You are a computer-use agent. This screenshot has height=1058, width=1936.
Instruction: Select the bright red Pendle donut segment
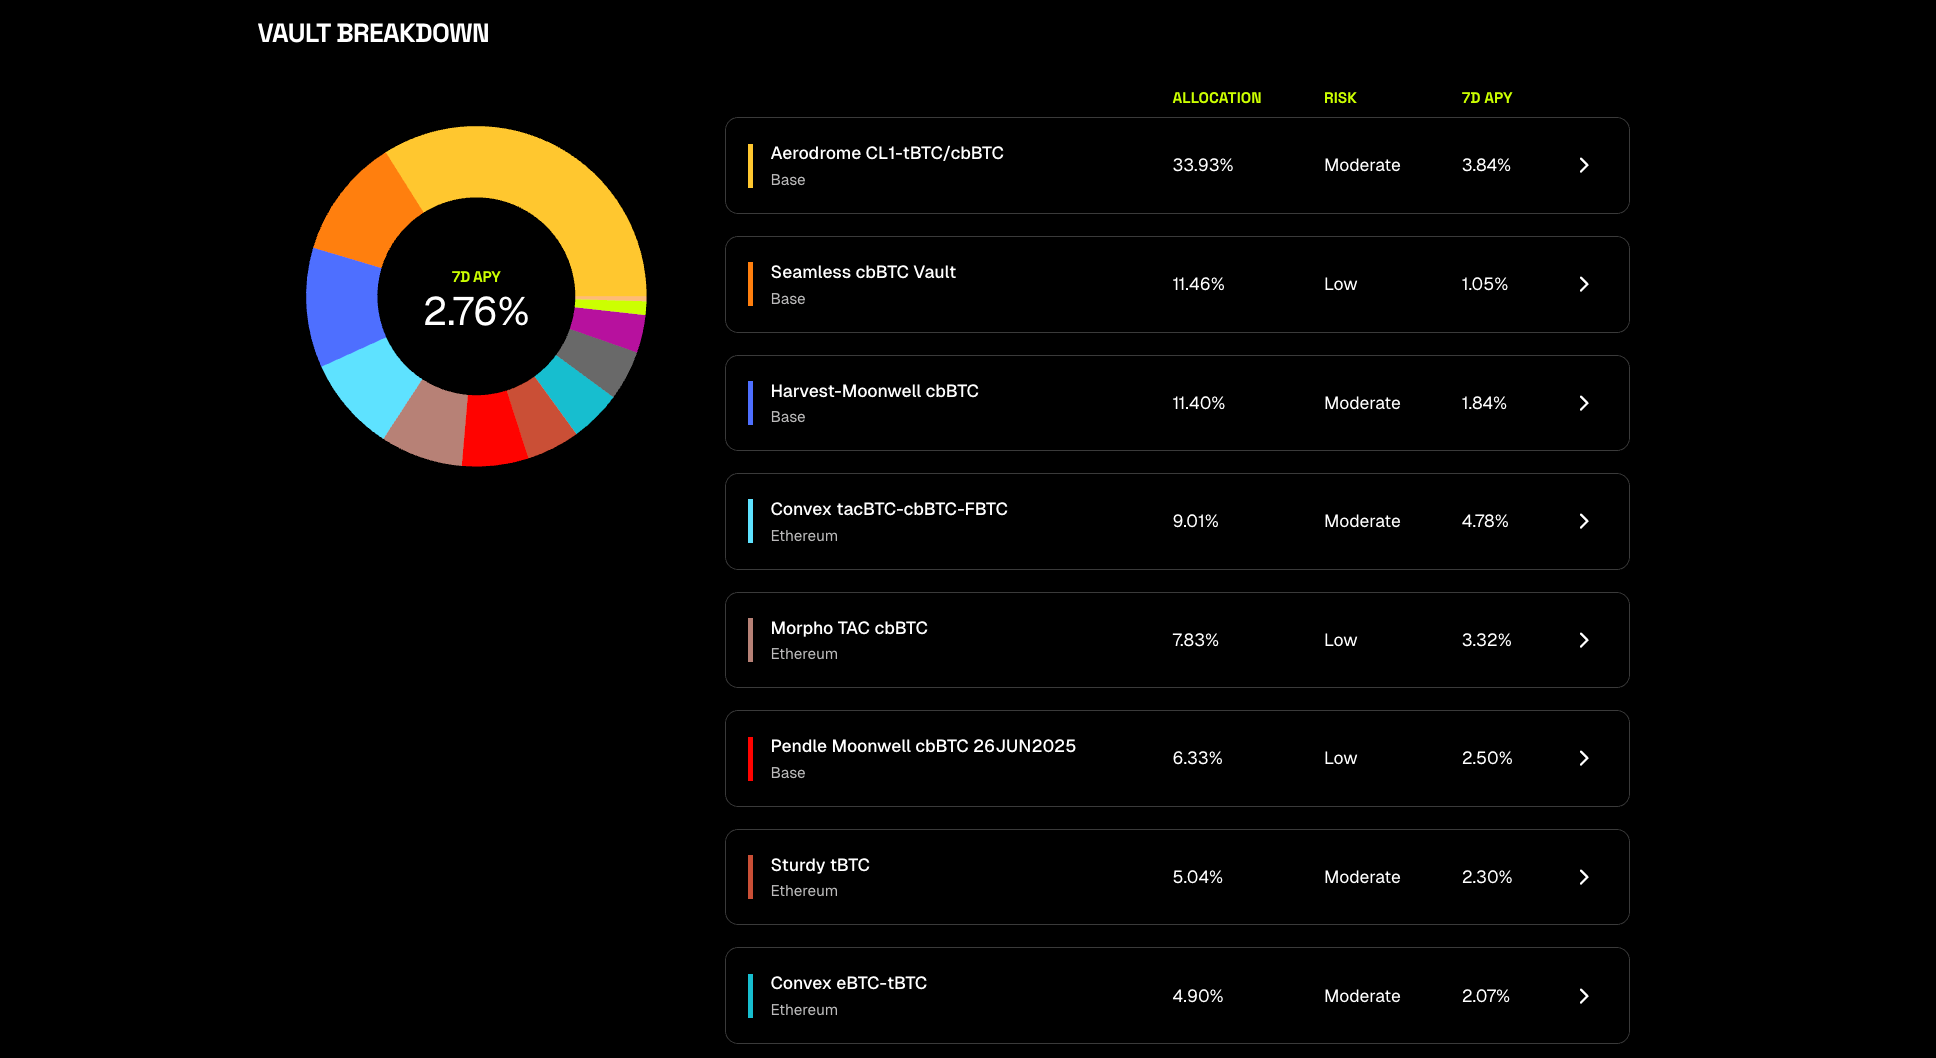coord(493,430)
